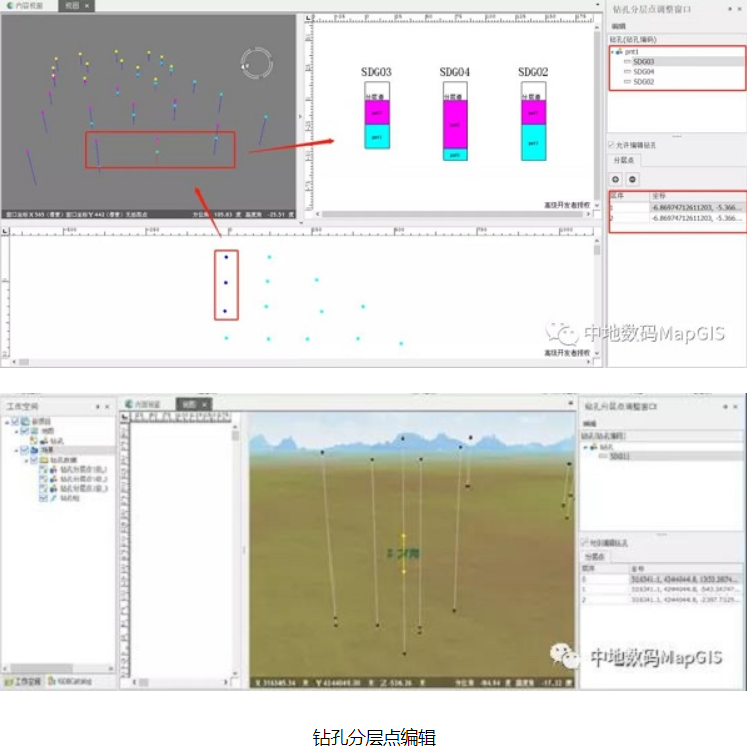Select coordinate row 0 in lower table
This screenshot has height=748, width=747.
tap(661, 579)
